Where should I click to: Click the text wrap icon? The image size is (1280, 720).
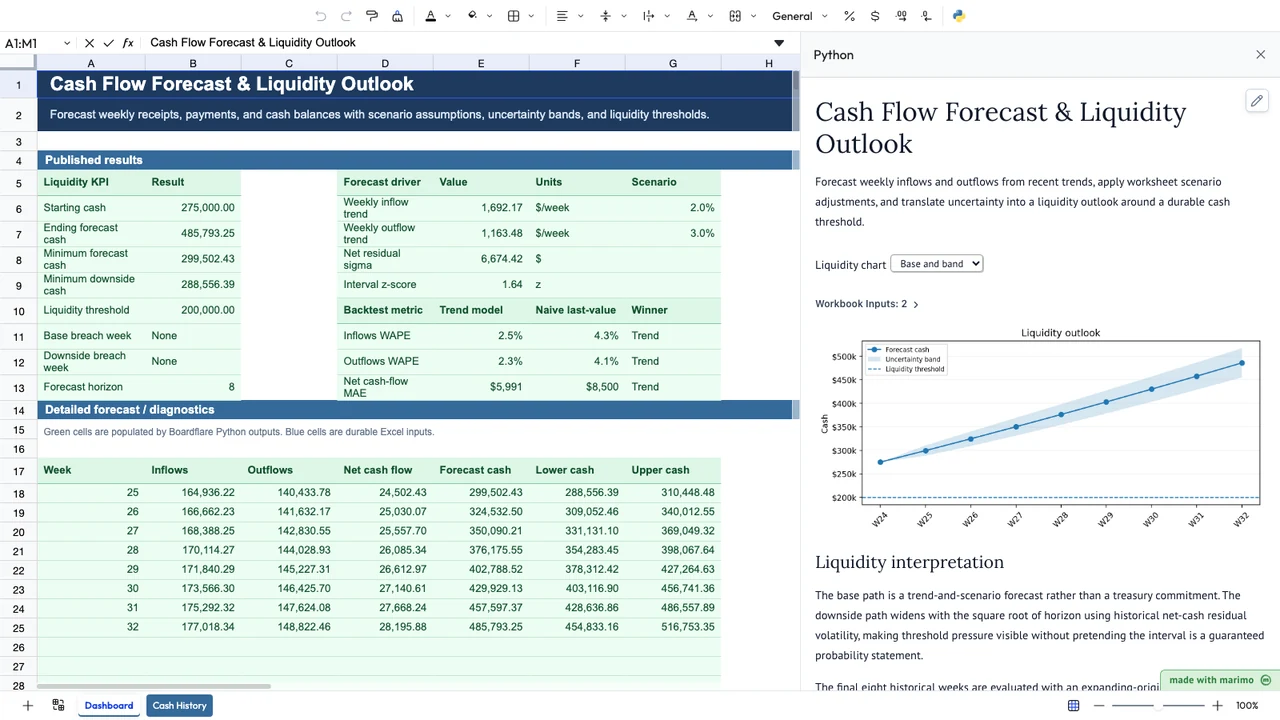click(x=648, y=16)
